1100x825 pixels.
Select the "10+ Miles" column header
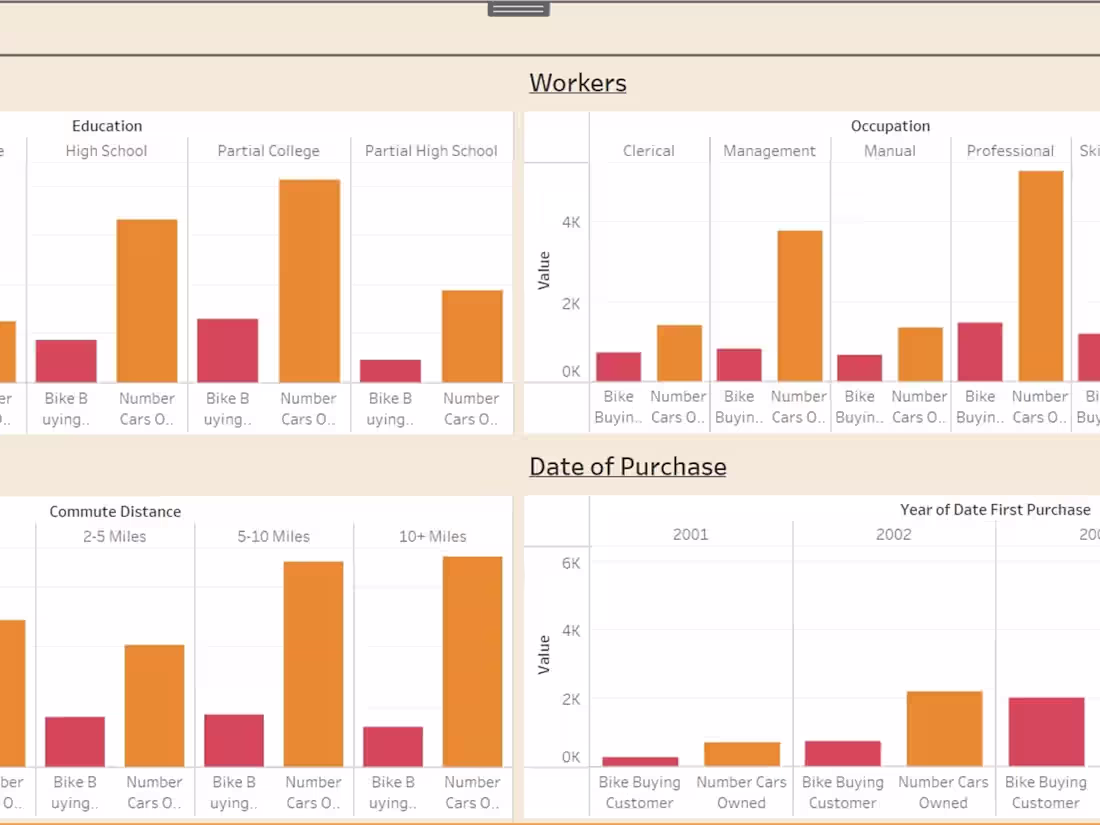click(432, 536)
